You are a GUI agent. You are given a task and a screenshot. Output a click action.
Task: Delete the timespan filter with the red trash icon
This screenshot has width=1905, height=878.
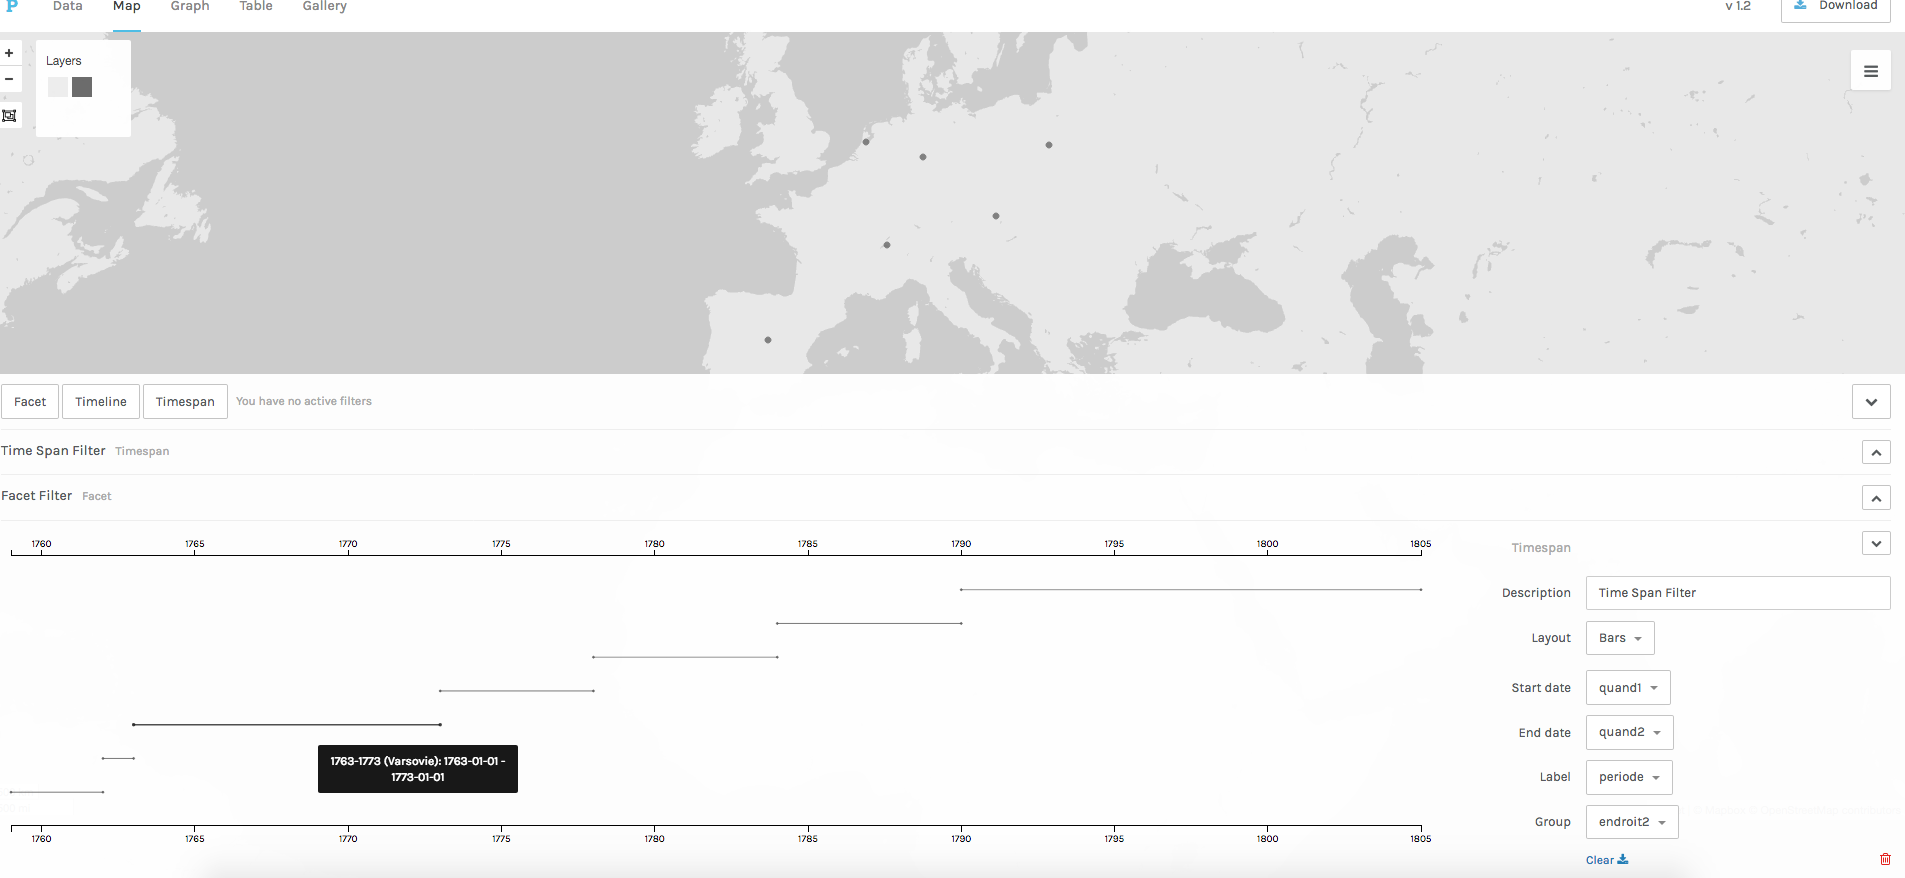(x=1885, y=859)
